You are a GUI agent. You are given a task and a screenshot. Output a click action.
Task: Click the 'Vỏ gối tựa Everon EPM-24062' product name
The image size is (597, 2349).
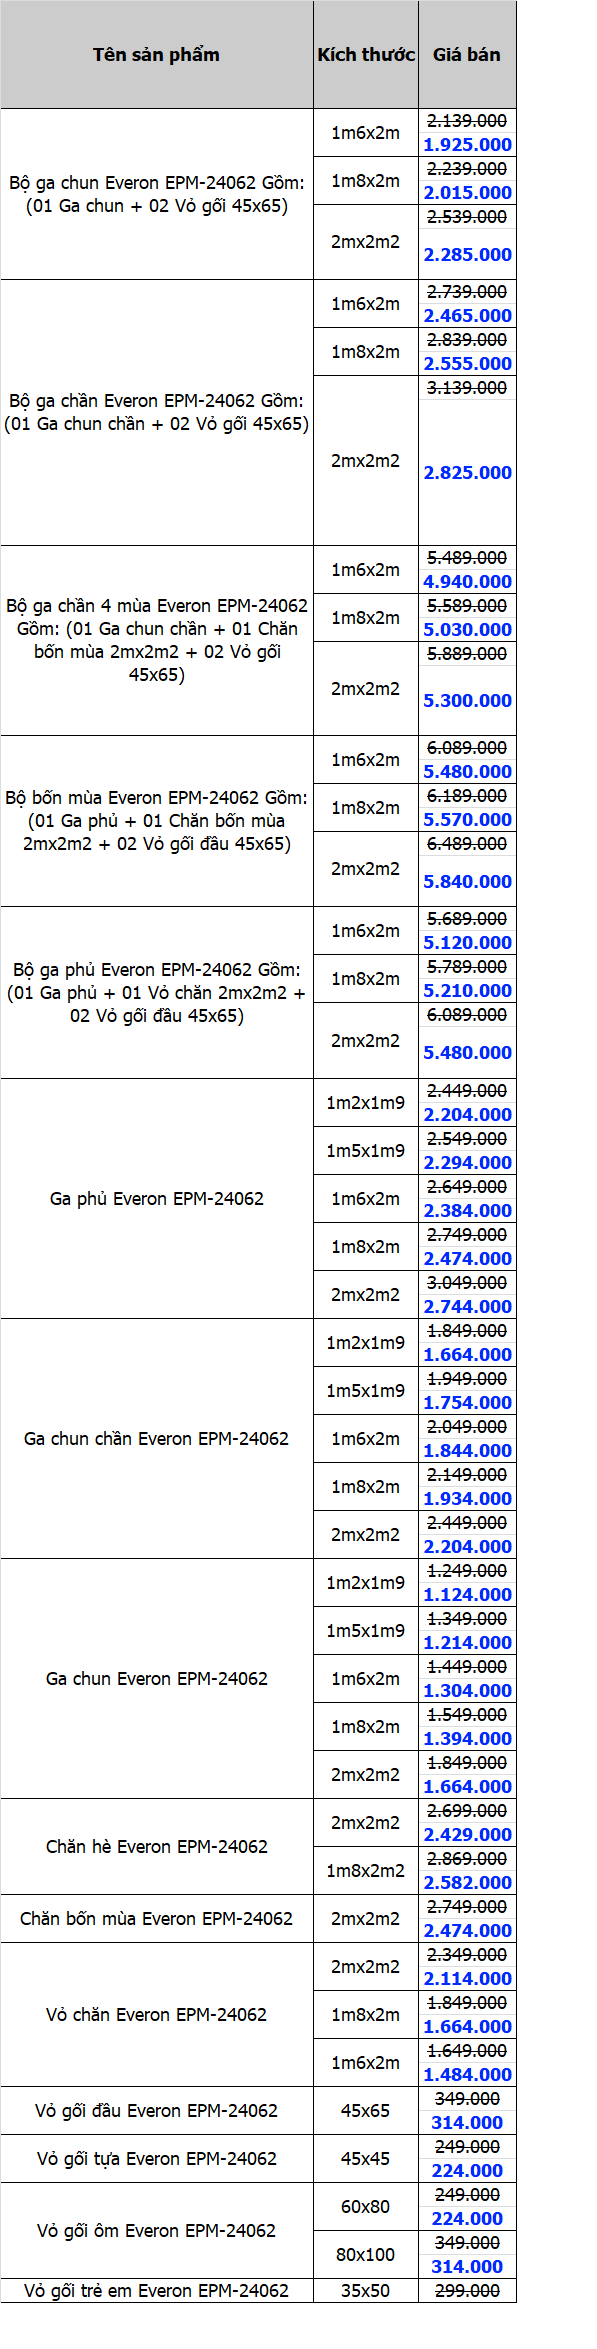pos(157,2158)
